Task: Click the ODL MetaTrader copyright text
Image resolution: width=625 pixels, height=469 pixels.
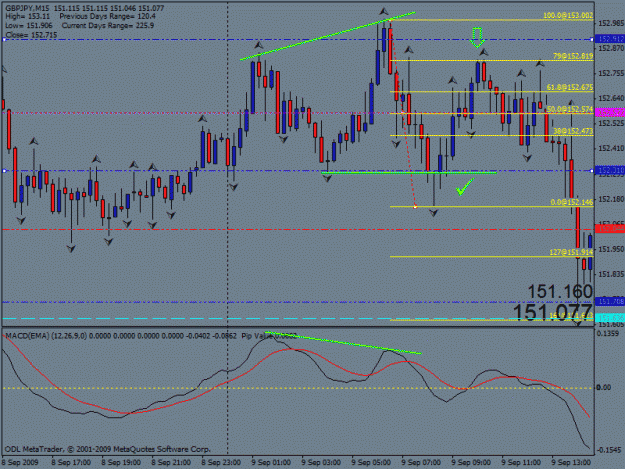Action: [107, 449]
